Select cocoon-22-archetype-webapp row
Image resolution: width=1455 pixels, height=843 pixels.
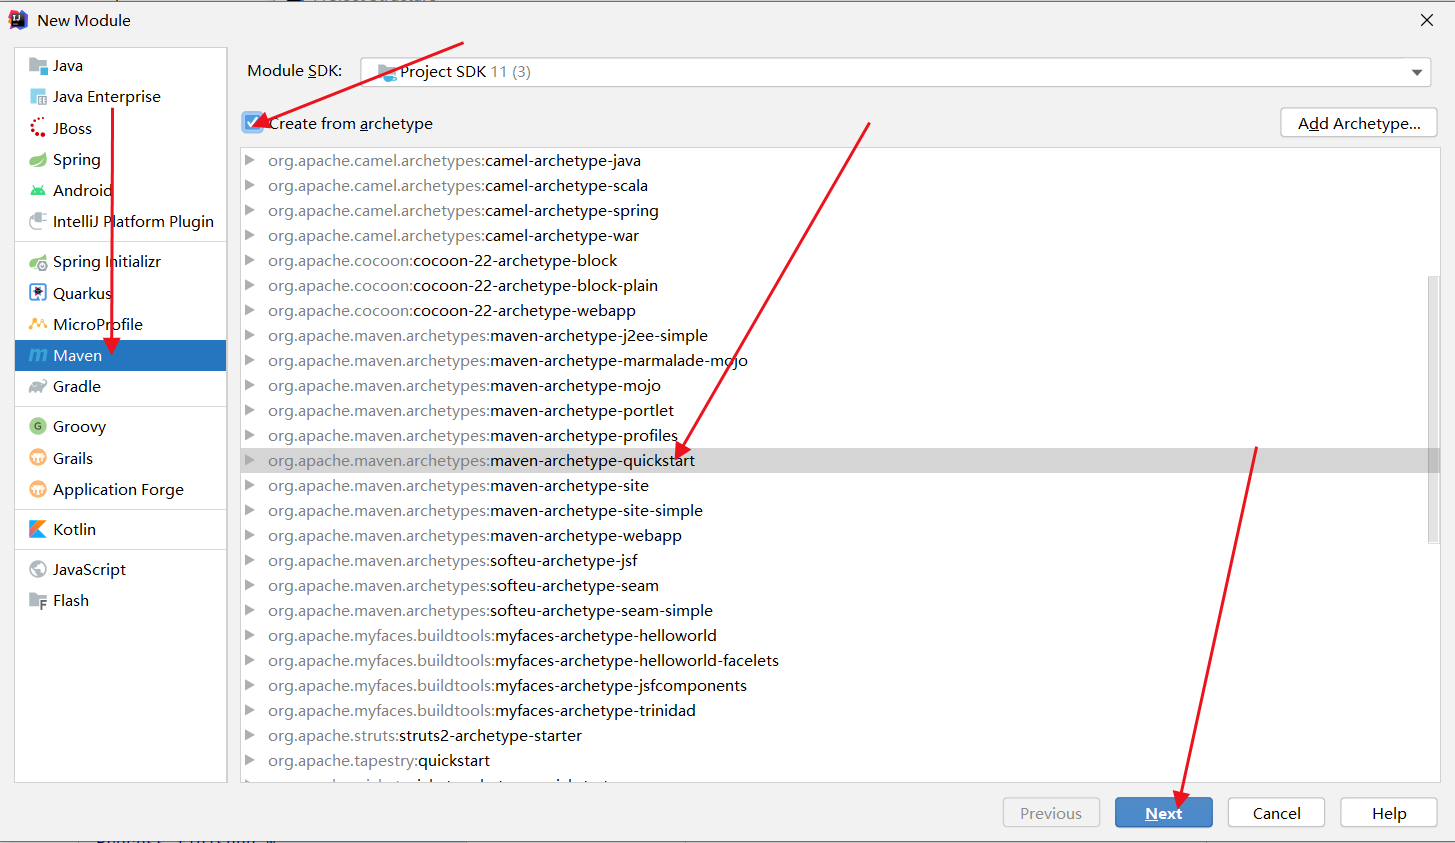click(835, 310)
